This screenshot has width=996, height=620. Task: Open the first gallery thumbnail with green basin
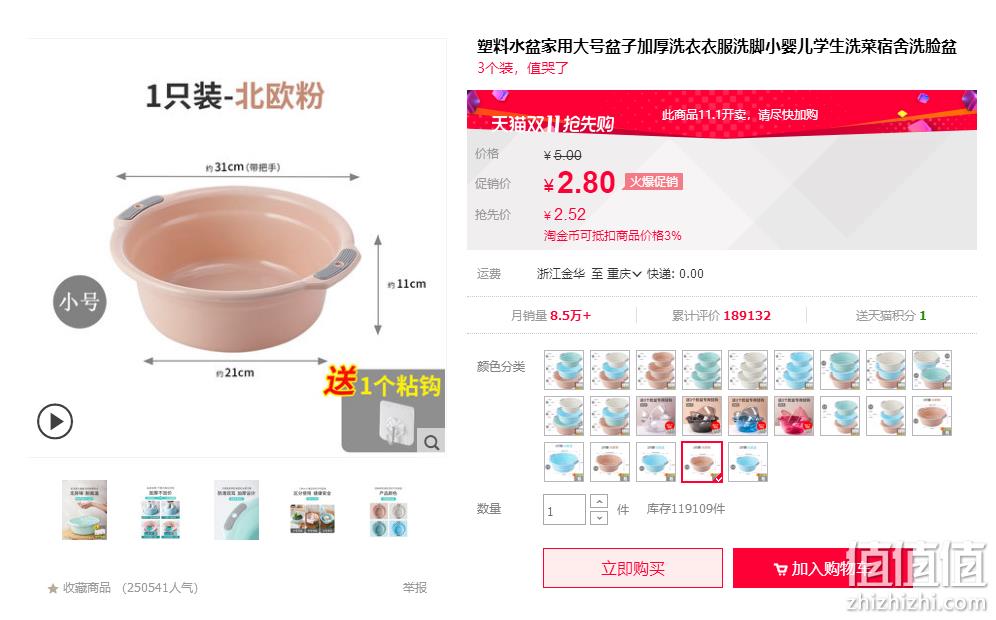coord(84,510)
